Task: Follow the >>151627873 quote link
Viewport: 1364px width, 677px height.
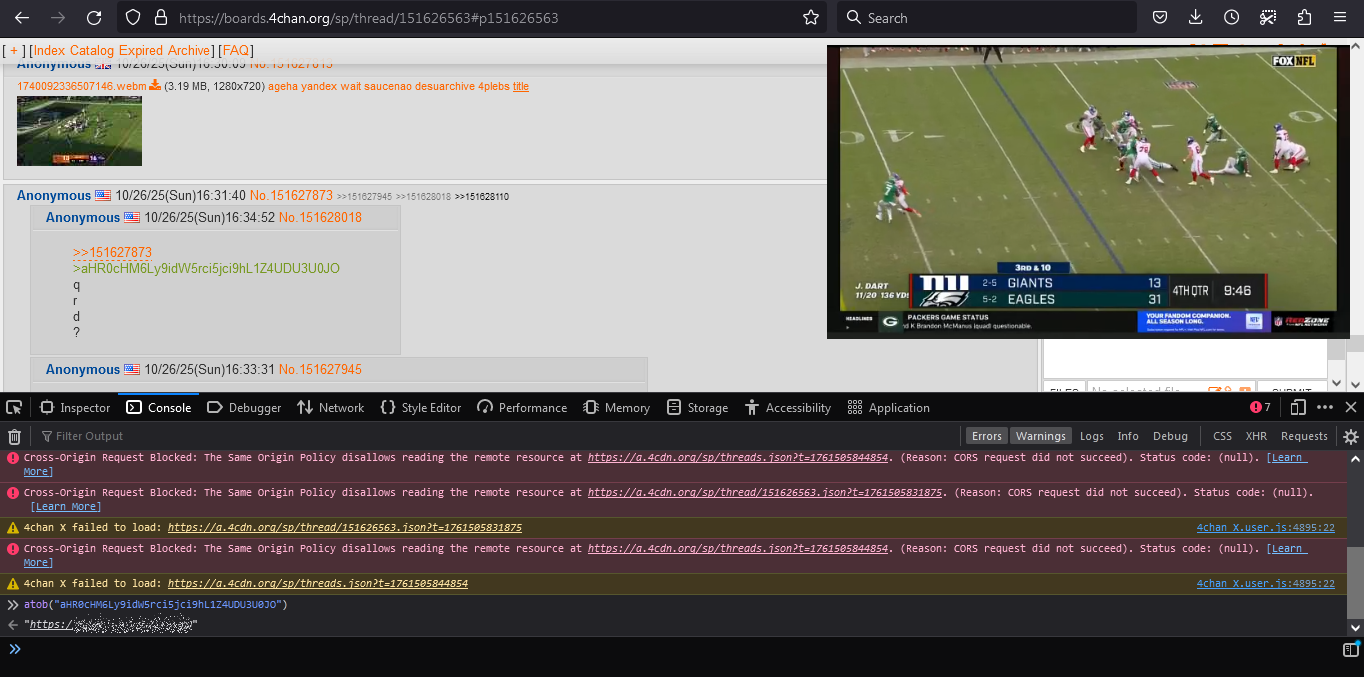Action: pos(112,252)
